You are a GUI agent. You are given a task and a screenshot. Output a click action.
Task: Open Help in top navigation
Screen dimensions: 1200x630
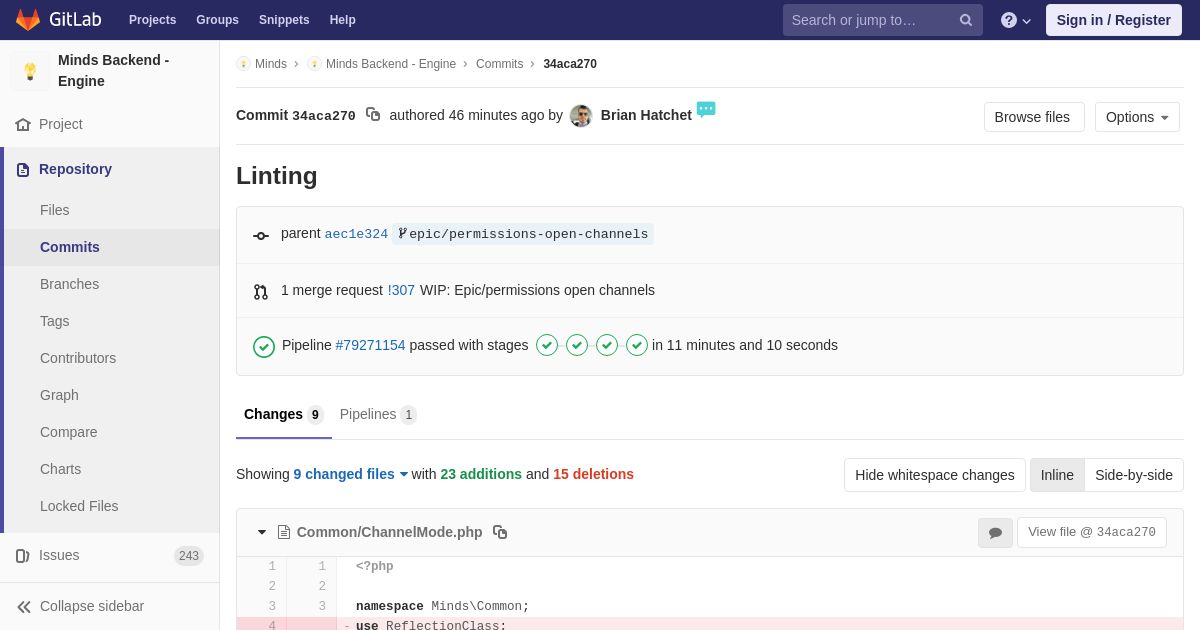tap(343, 20)
